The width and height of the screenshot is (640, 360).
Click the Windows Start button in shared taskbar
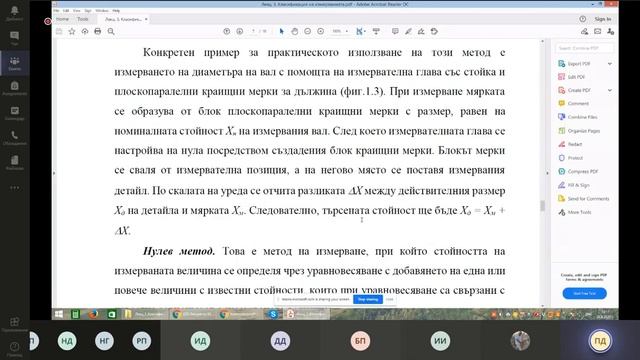(59, 314)
